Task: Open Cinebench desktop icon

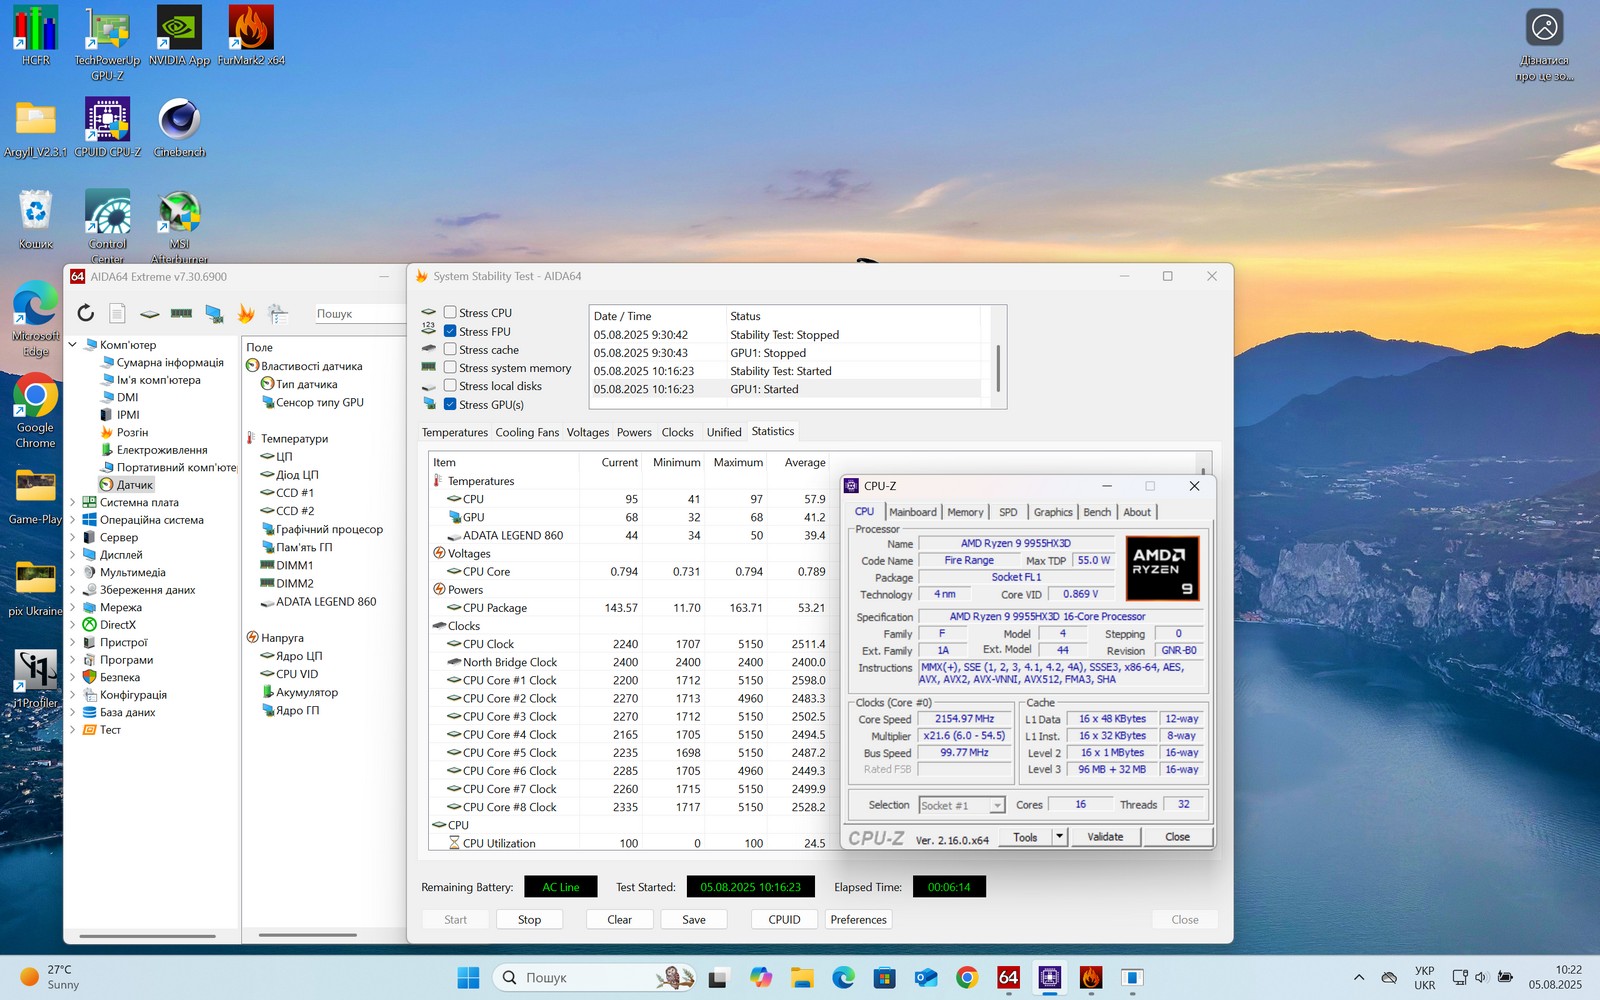Action: click(x=180, y=127)
